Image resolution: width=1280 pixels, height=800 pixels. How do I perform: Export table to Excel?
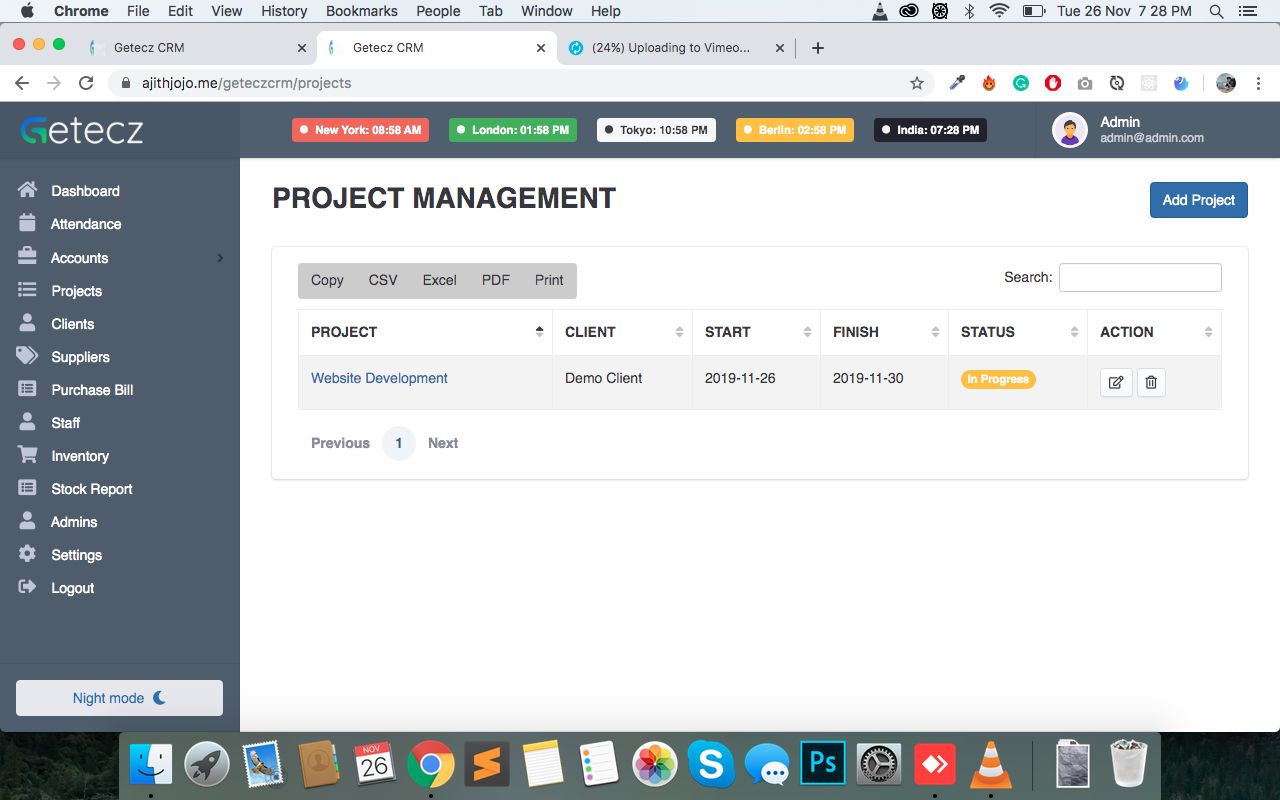coord(439,280)
